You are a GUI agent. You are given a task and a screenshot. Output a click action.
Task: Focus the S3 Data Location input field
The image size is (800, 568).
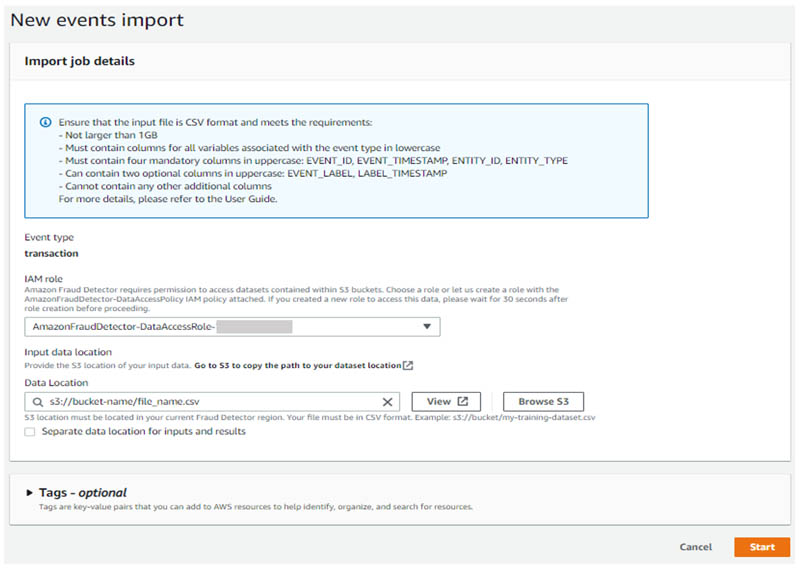(x=212, y=402)
